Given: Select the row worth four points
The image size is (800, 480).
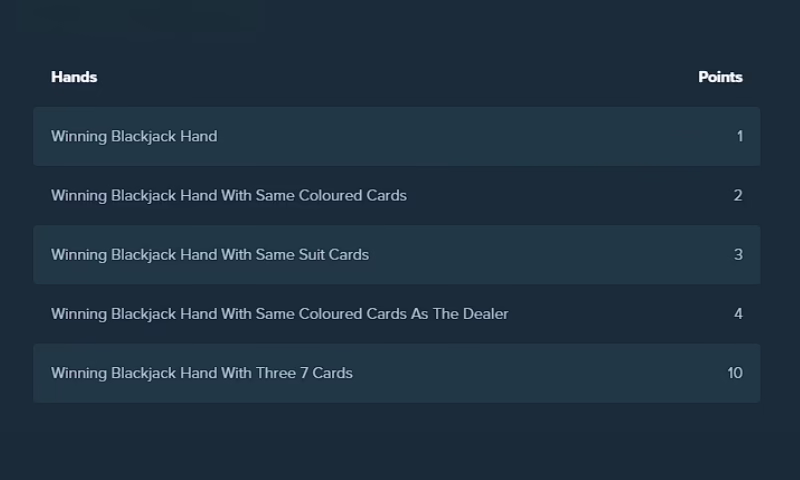Looking at the screenshot, I should (397, 314).
